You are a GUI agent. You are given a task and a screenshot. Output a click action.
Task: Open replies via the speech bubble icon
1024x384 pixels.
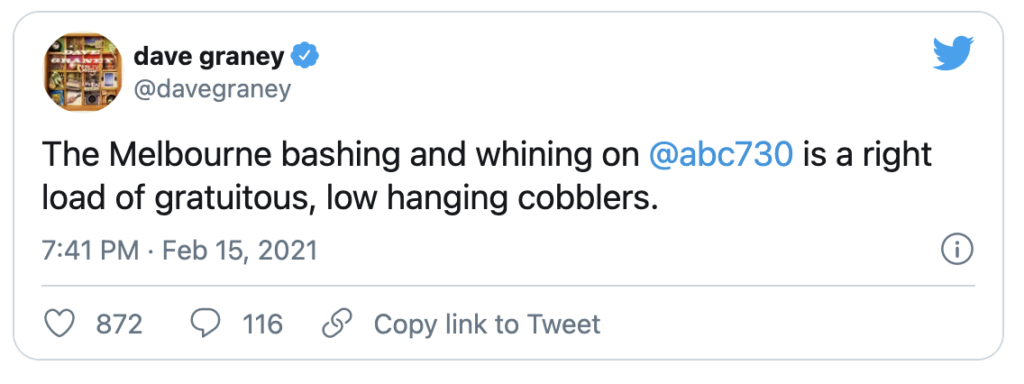(x=205, y=324)
